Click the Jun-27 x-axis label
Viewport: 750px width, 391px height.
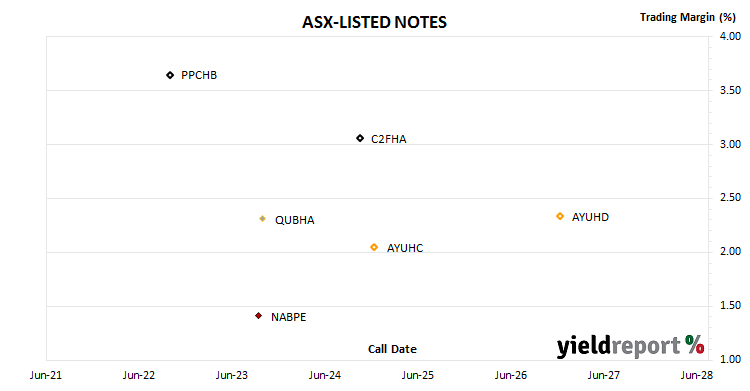[x=604, y=375]
